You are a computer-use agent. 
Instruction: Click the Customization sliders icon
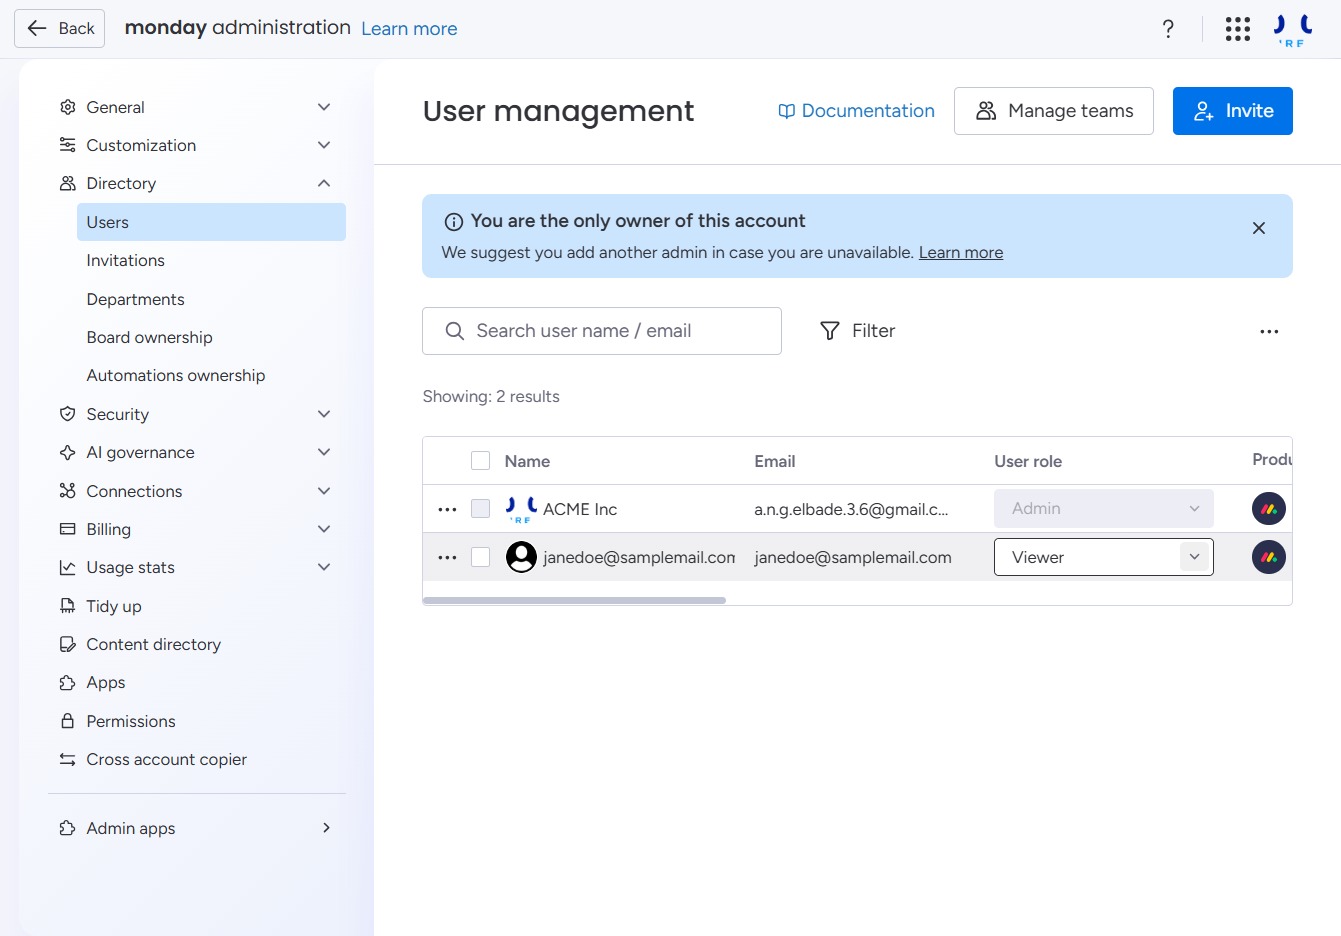tap(67, 145)
